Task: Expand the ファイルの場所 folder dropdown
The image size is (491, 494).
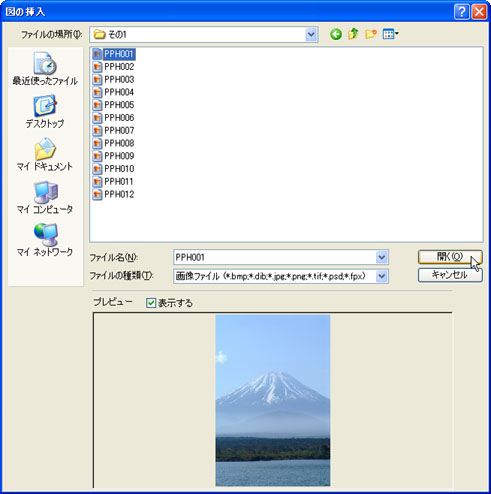Action: [x=311, y=34]
